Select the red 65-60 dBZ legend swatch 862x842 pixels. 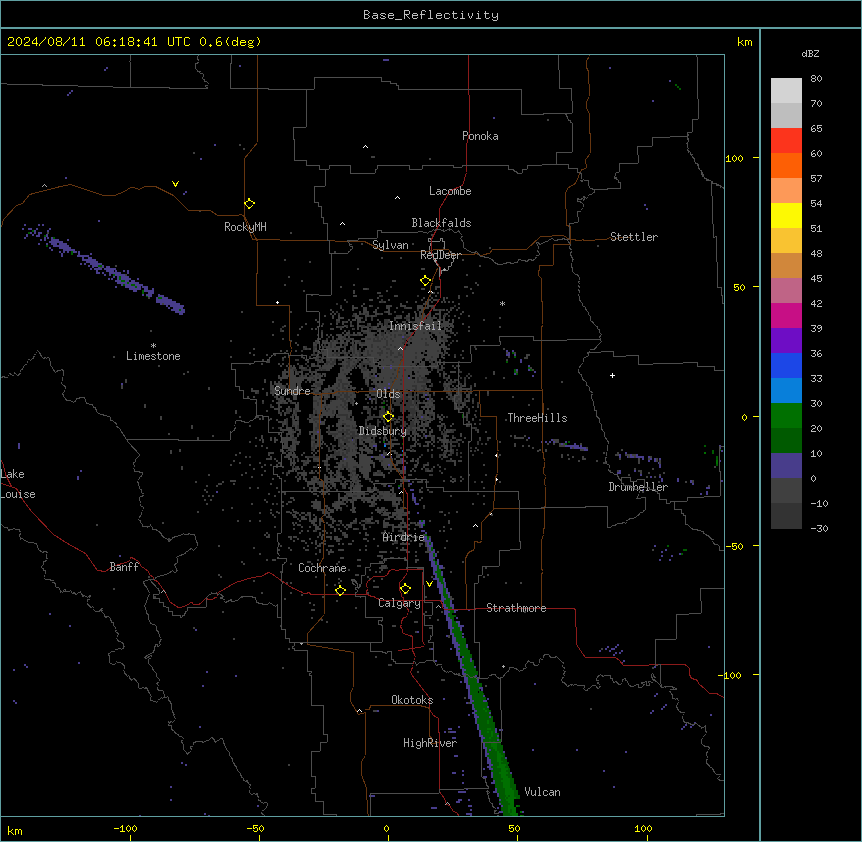pyautogui.click(x=786, y=140)
